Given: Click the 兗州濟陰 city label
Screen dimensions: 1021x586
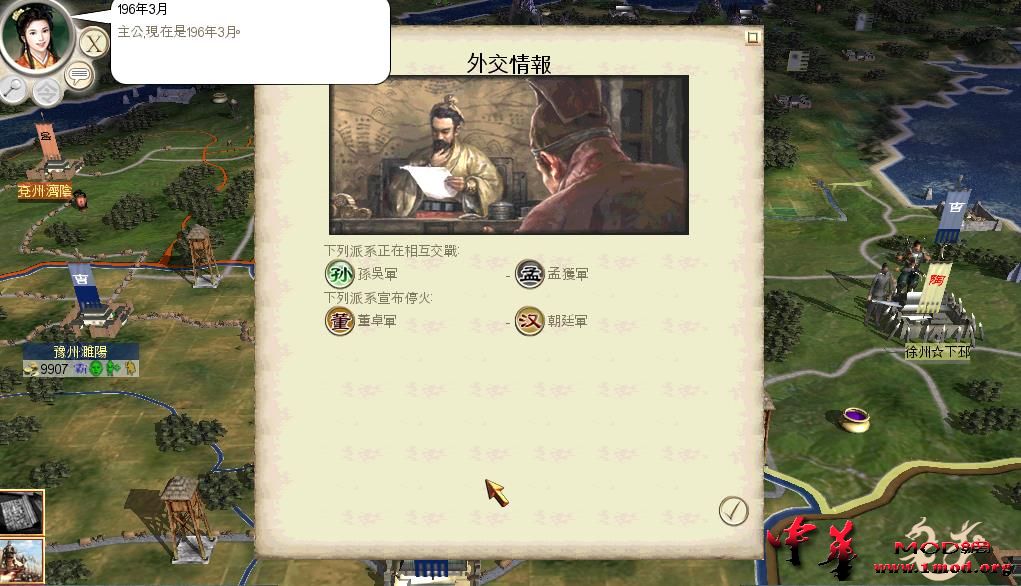Looking at the screenshot, I should point(44,191).
